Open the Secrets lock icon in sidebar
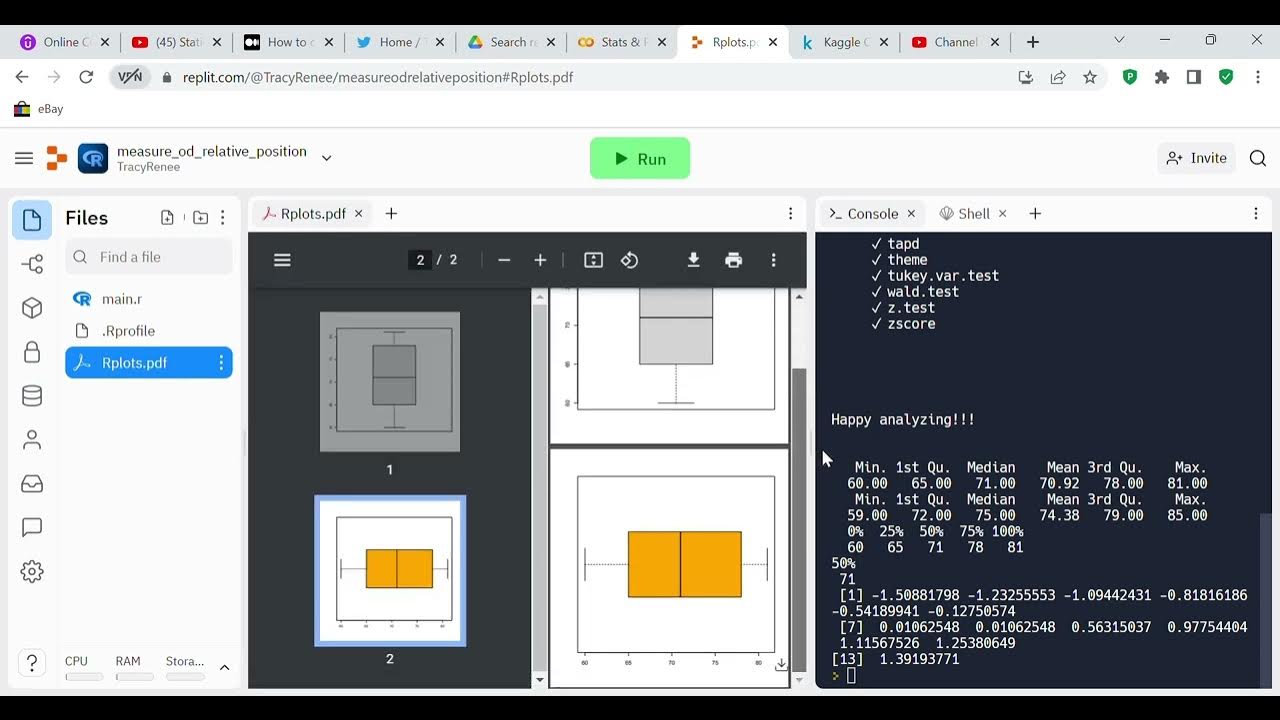Viewport: 1280px width, 720px height. coord(32,352)
